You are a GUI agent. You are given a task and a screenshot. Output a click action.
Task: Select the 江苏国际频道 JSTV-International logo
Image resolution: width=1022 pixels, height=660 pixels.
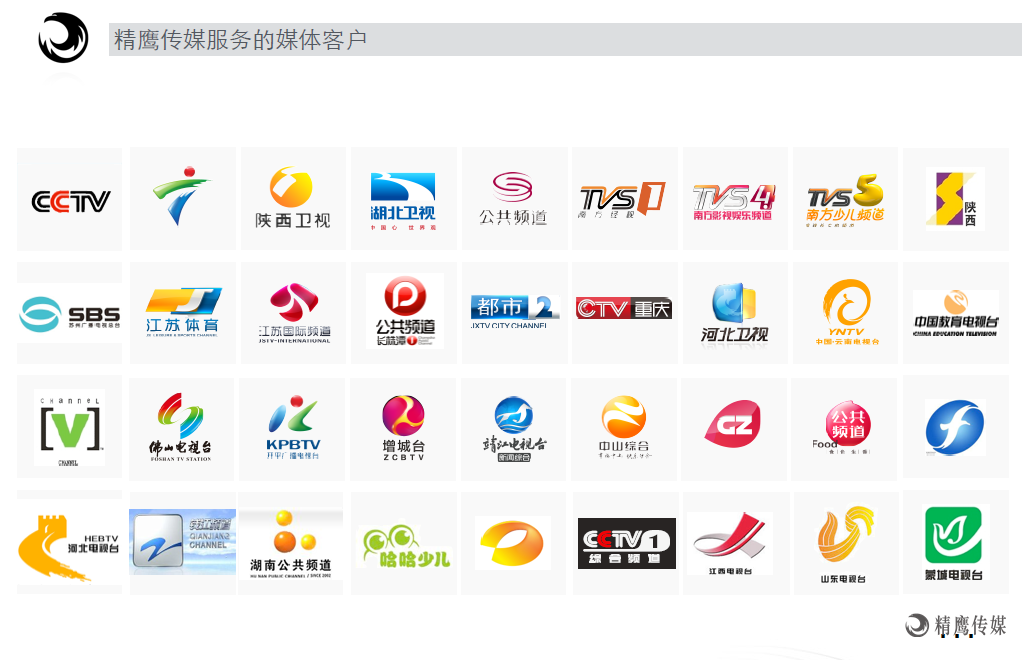click(x=294, y=313)
